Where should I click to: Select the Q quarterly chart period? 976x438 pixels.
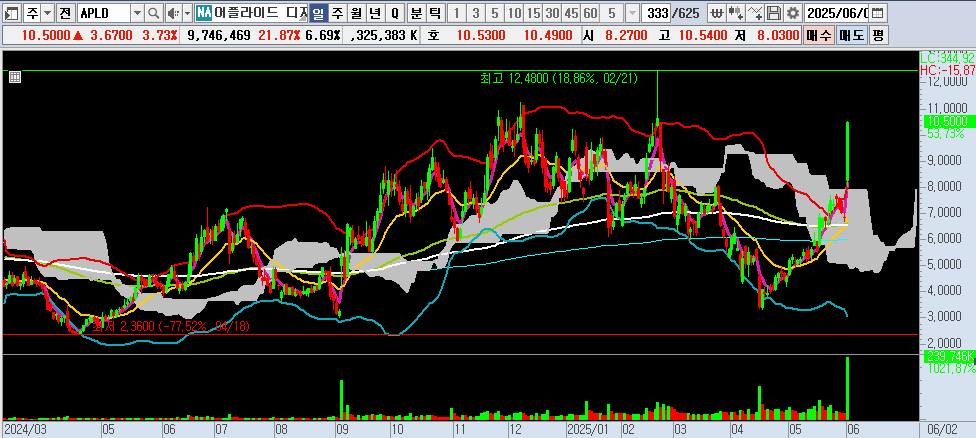[395, 12]
